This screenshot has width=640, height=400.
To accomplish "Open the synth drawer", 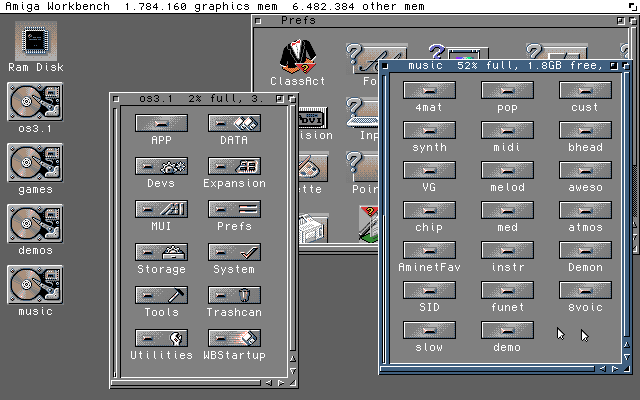I will [x=429, y=130].
